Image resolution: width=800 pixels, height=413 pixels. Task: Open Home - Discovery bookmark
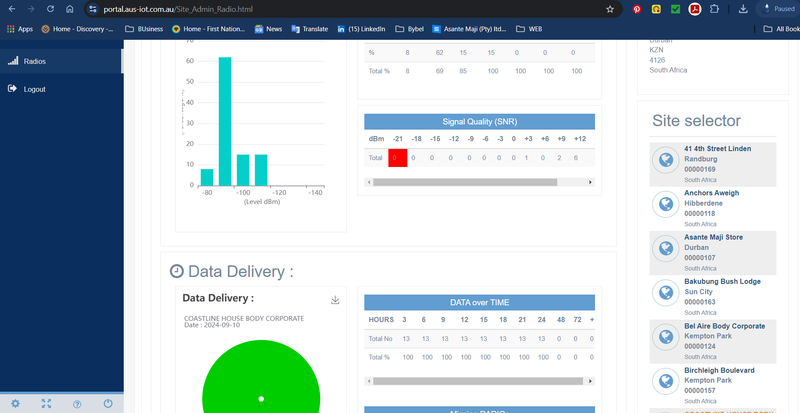(x=78, y=29)
